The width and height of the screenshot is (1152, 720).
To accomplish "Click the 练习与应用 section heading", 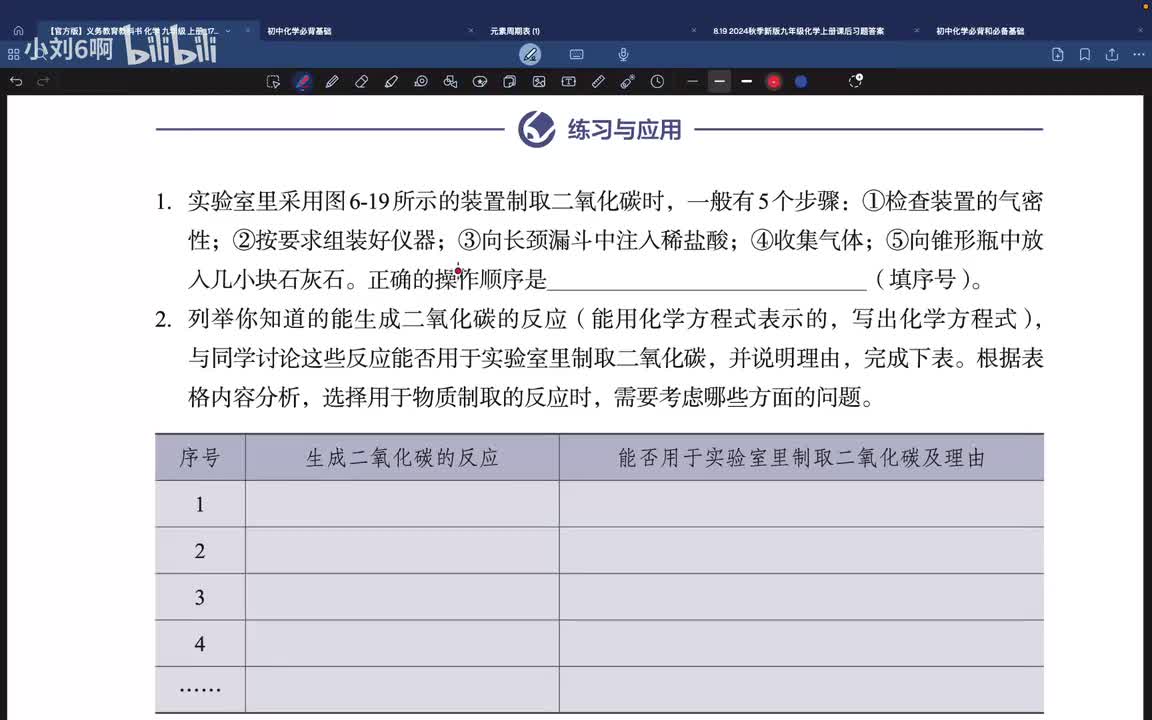I will click(x=624, y=130).
